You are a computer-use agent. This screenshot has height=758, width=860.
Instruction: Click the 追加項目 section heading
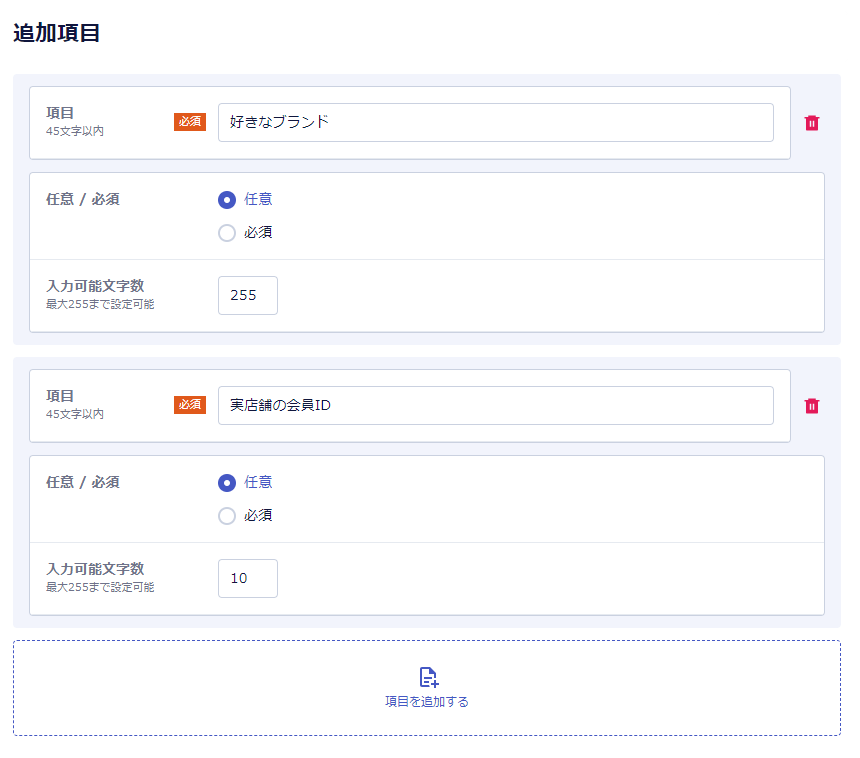pos(56,33)
